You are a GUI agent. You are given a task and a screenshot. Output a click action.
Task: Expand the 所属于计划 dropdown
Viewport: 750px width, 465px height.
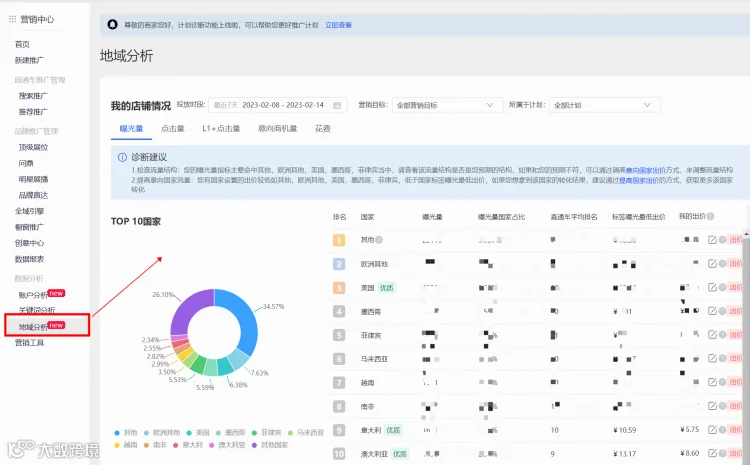click(605, 105)
